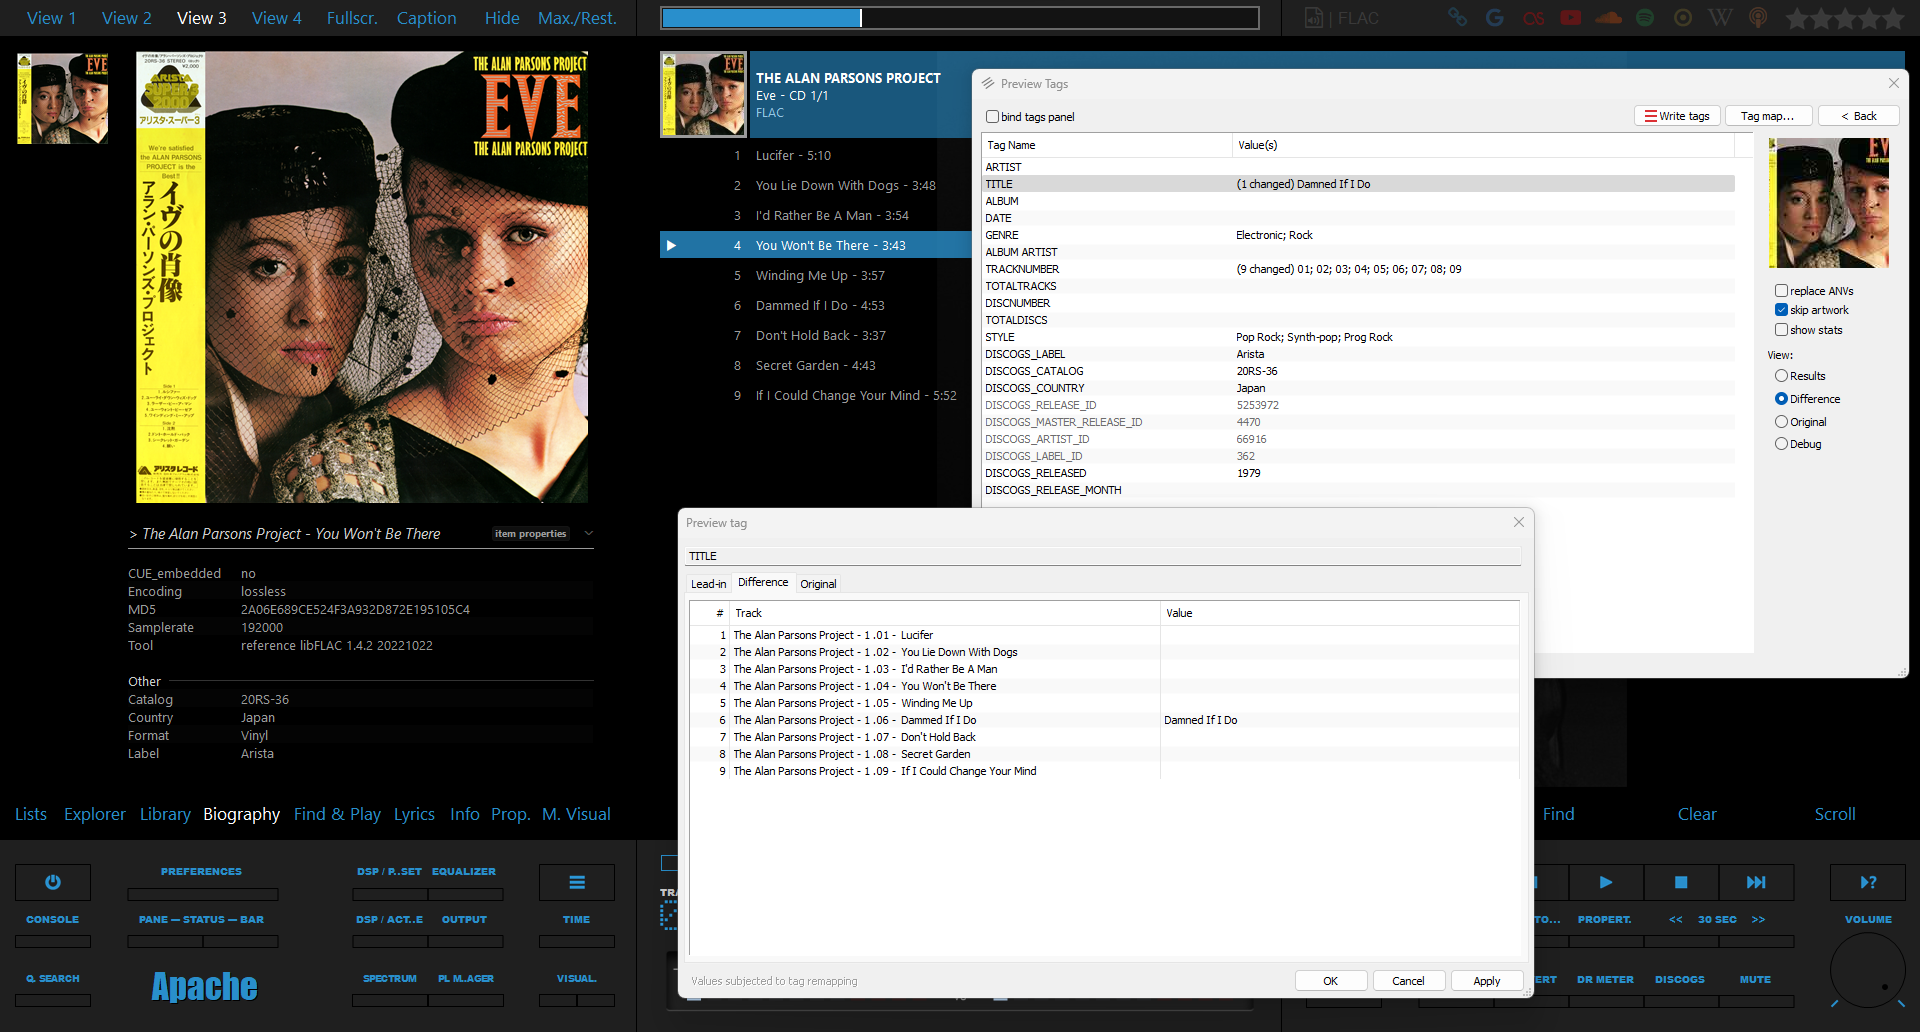The image size is (1920, 1032).
Task: Click the playback seek progress bar
Action: (x=959, y=18)
